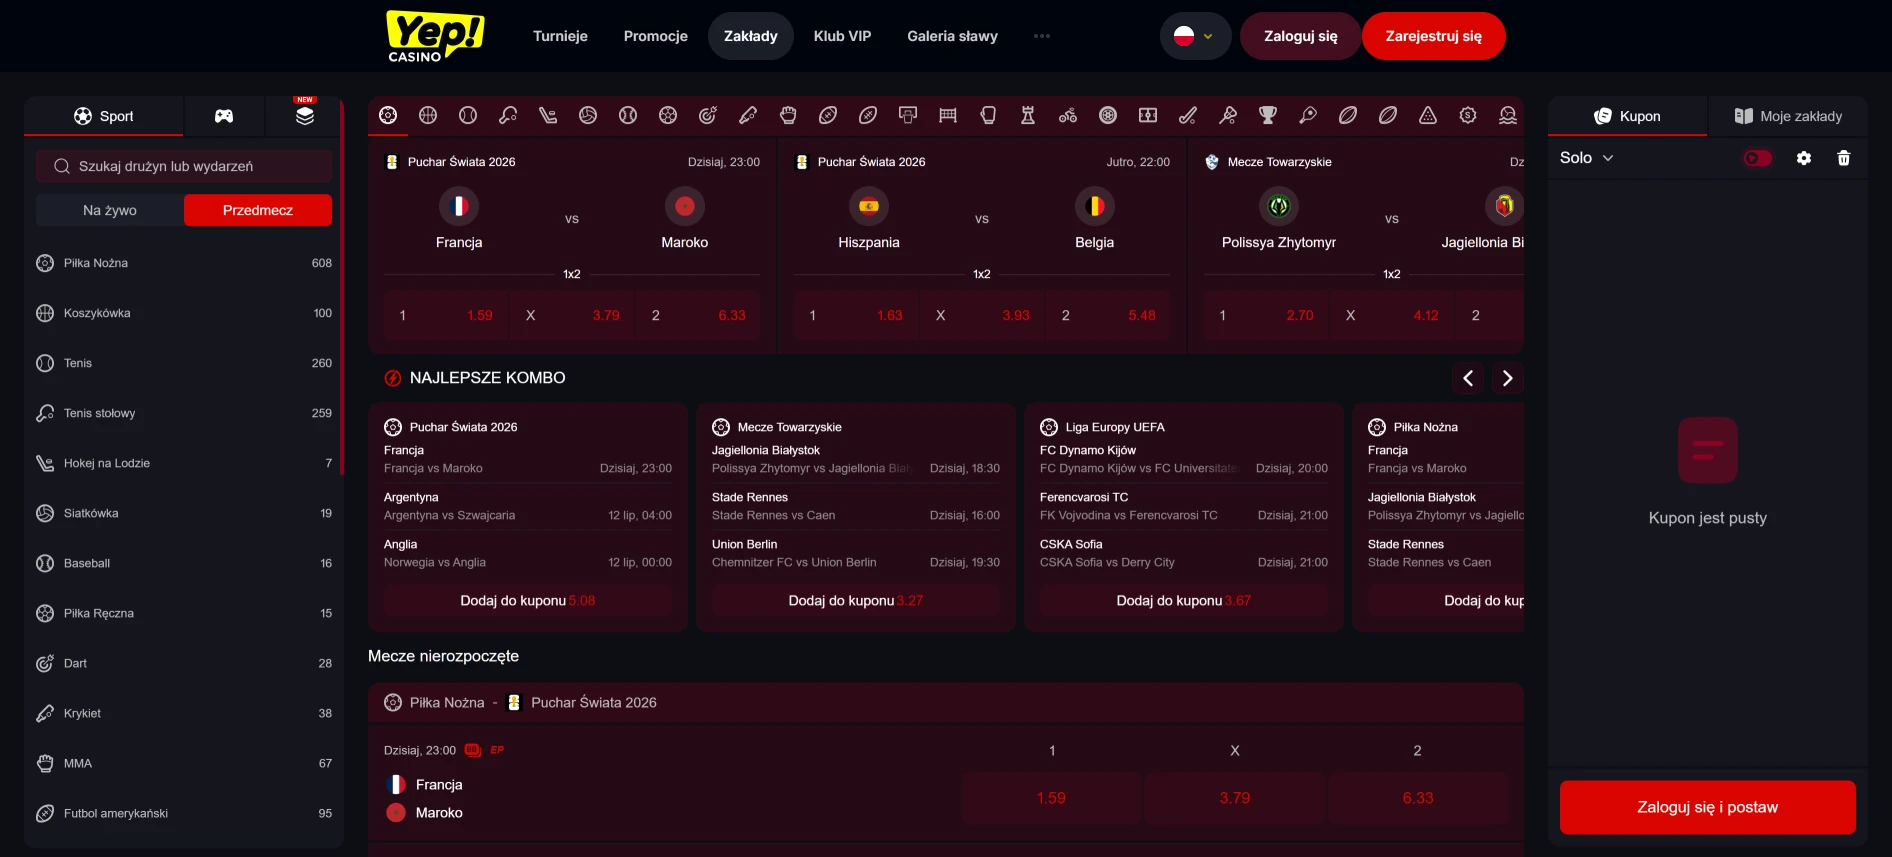This screenshot has height=857, width=1892.
Task: Choose the trophy icon in sports bar
Action: [1268, 115]
